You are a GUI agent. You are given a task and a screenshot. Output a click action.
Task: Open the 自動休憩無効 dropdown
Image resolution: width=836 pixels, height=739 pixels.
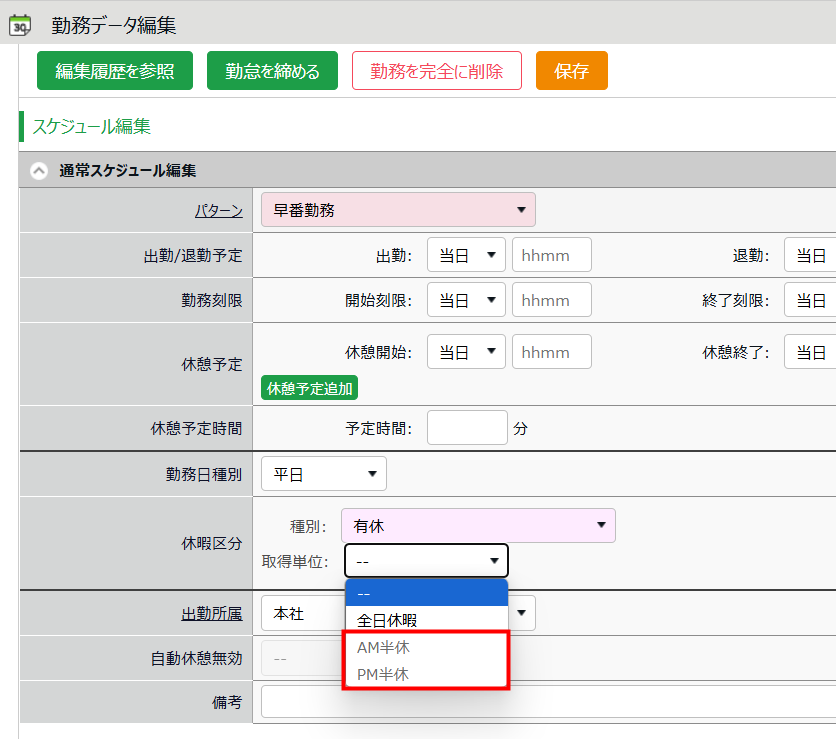(301, 658)
